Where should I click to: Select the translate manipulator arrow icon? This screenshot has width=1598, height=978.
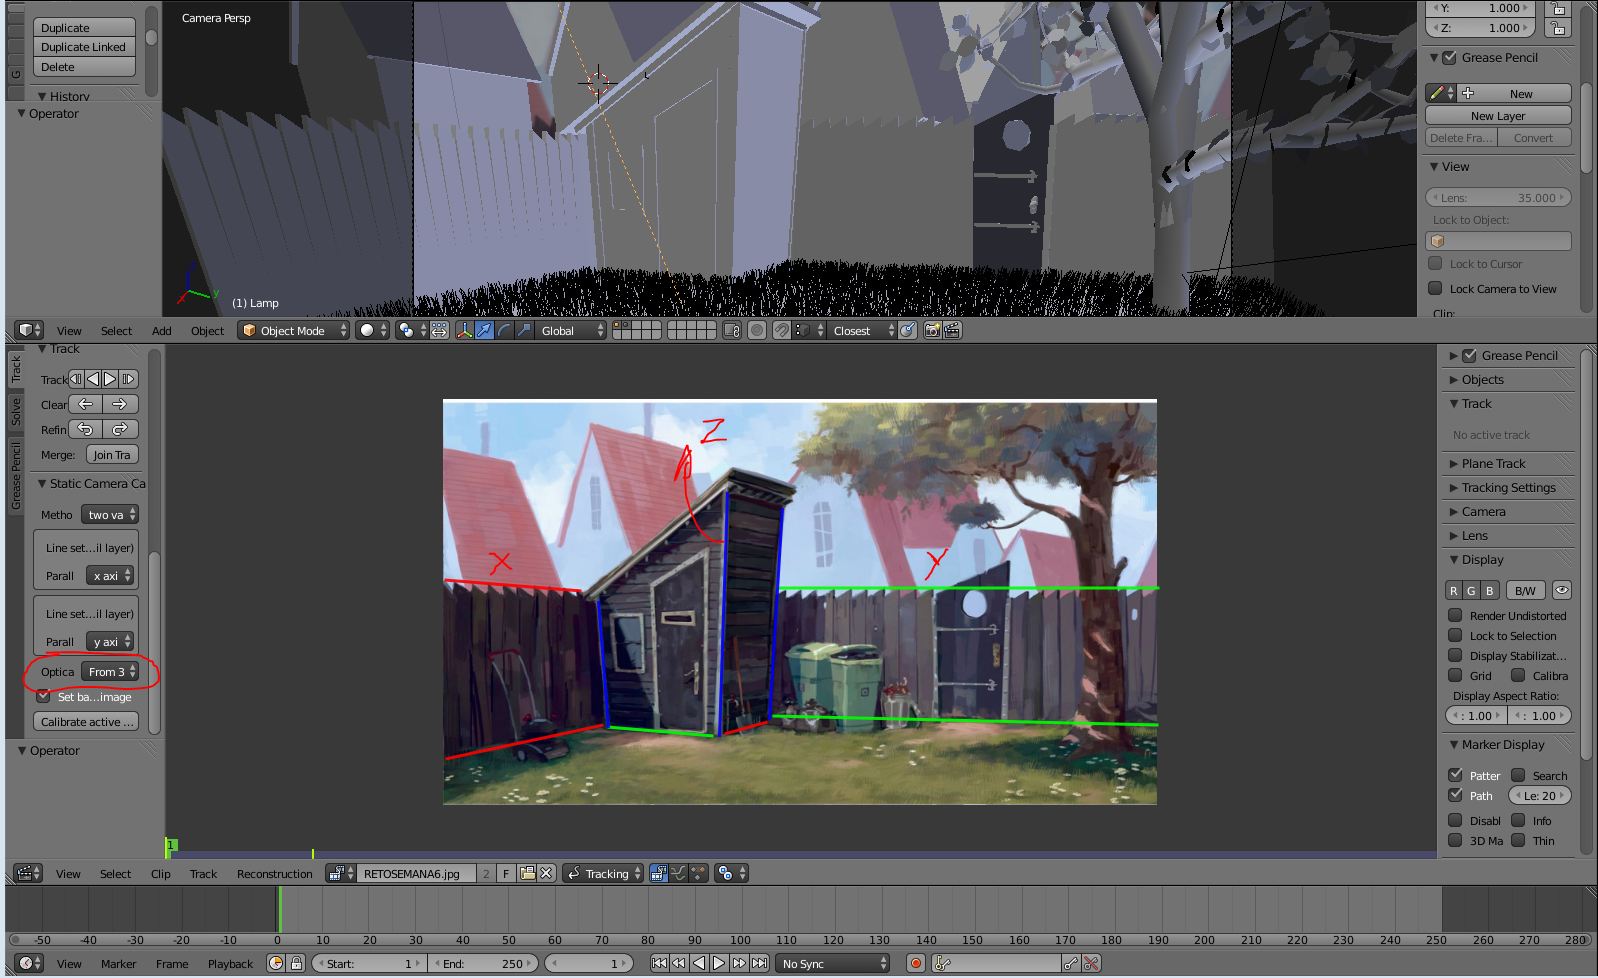pyautogui.click(x=484, y=330)
